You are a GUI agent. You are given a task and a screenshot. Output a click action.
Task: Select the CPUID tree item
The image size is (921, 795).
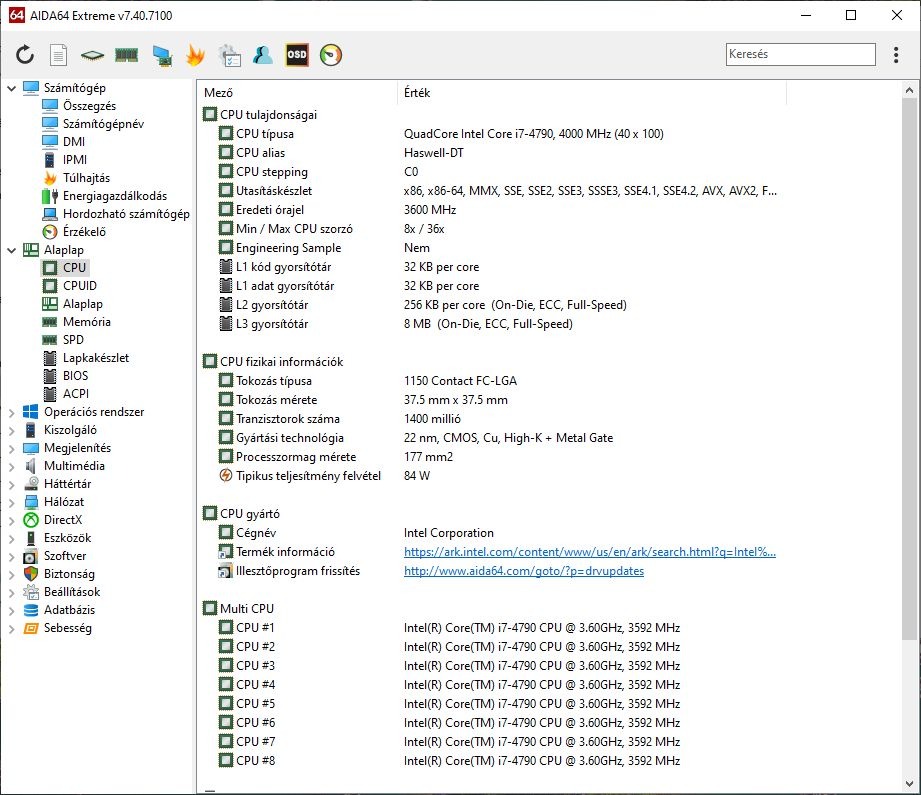(80, 286)
